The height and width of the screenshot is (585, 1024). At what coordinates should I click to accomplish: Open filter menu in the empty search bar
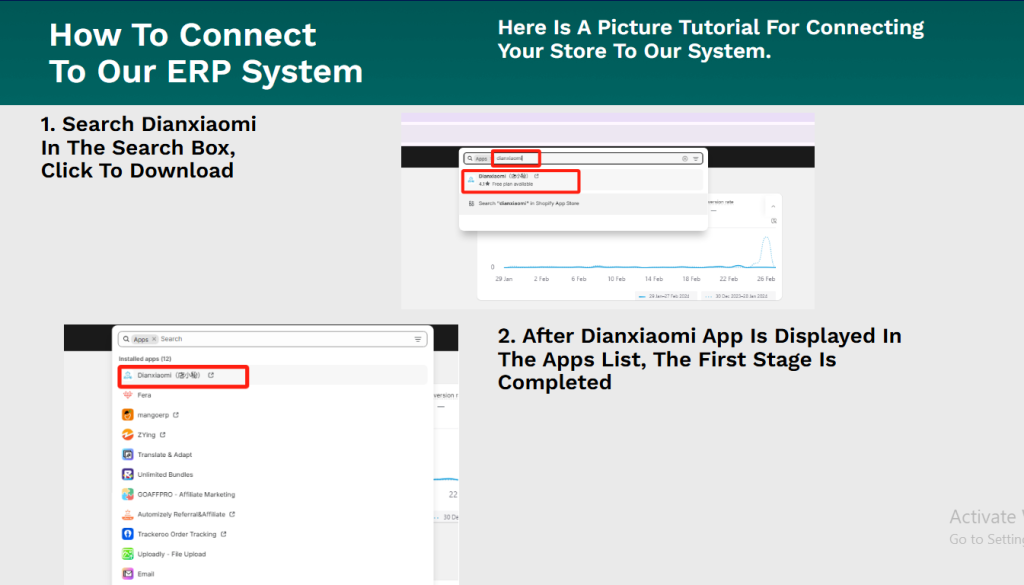(418, 339)
